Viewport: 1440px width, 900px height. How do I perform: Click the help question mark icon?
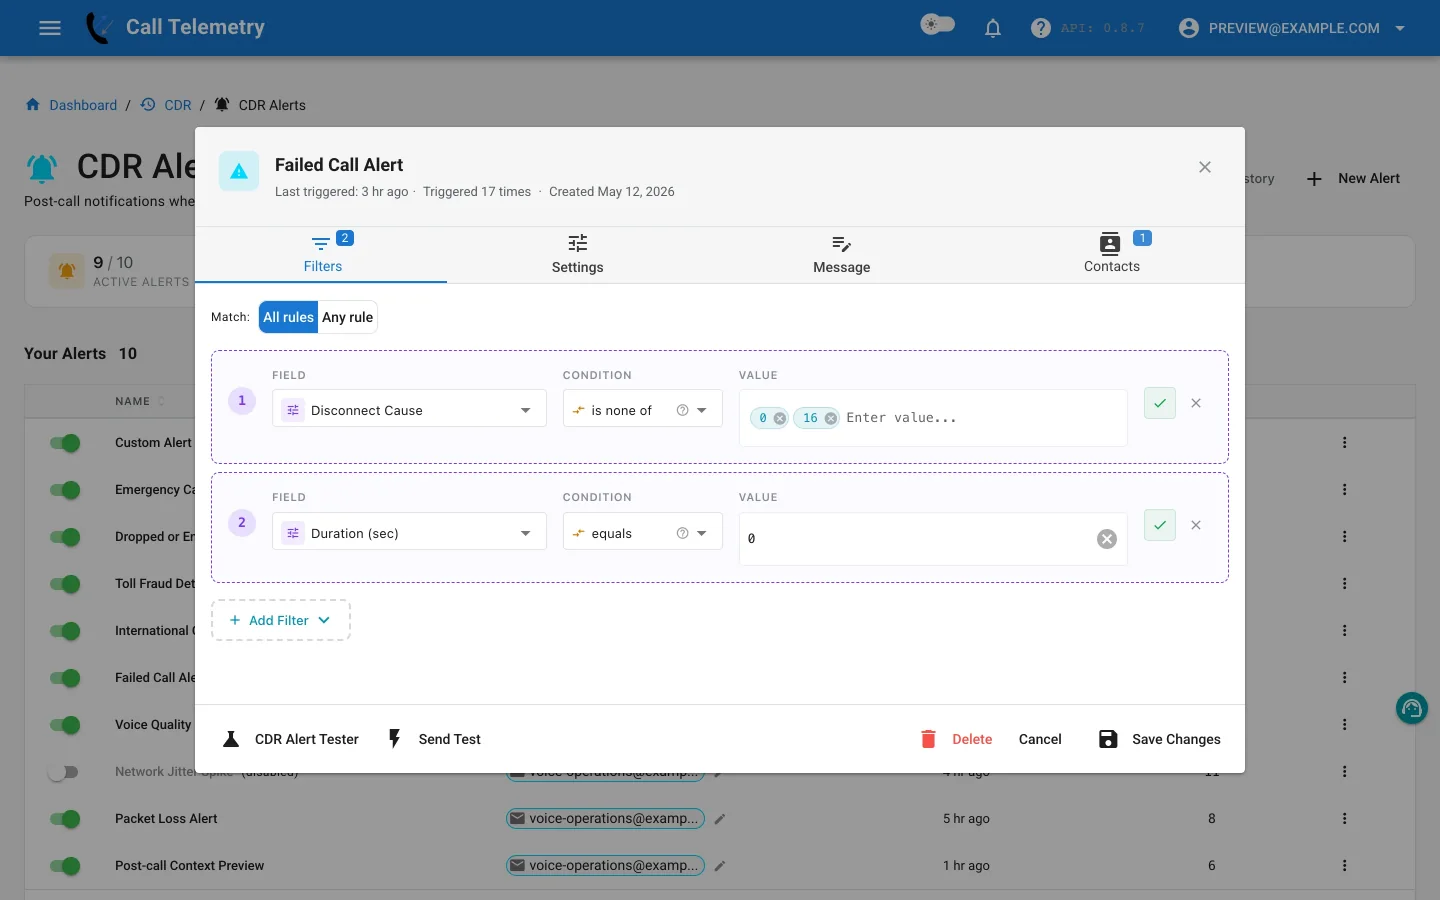click(1041, 28)
